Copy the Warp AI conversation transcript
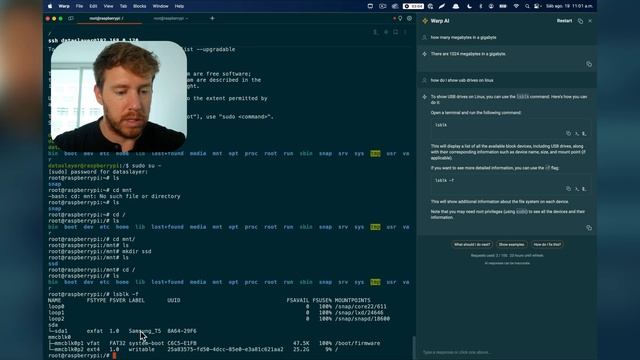Screen dimensions: 640x360 tap(580, 21)
